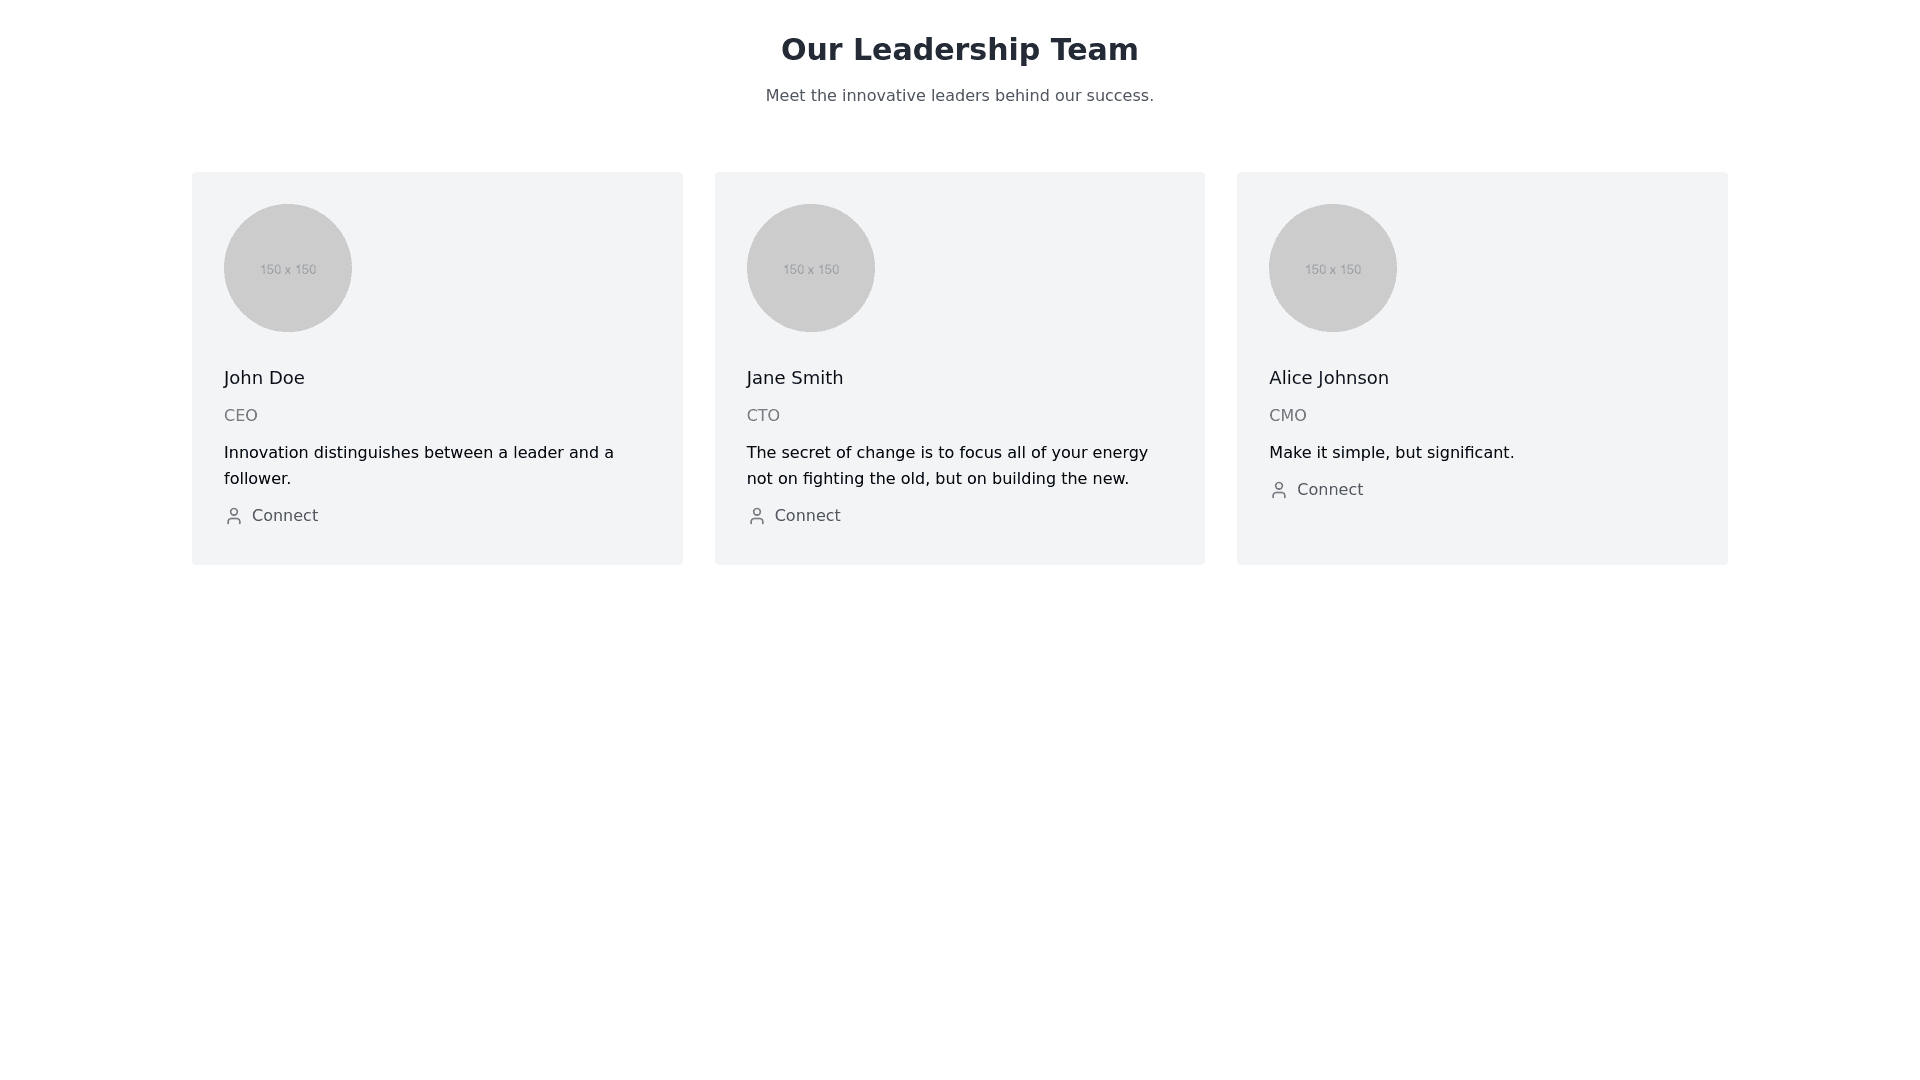The height and width of the screenshot is (1080, 1920).
Task: Click the CTO role label
Action: pos(763,416)
